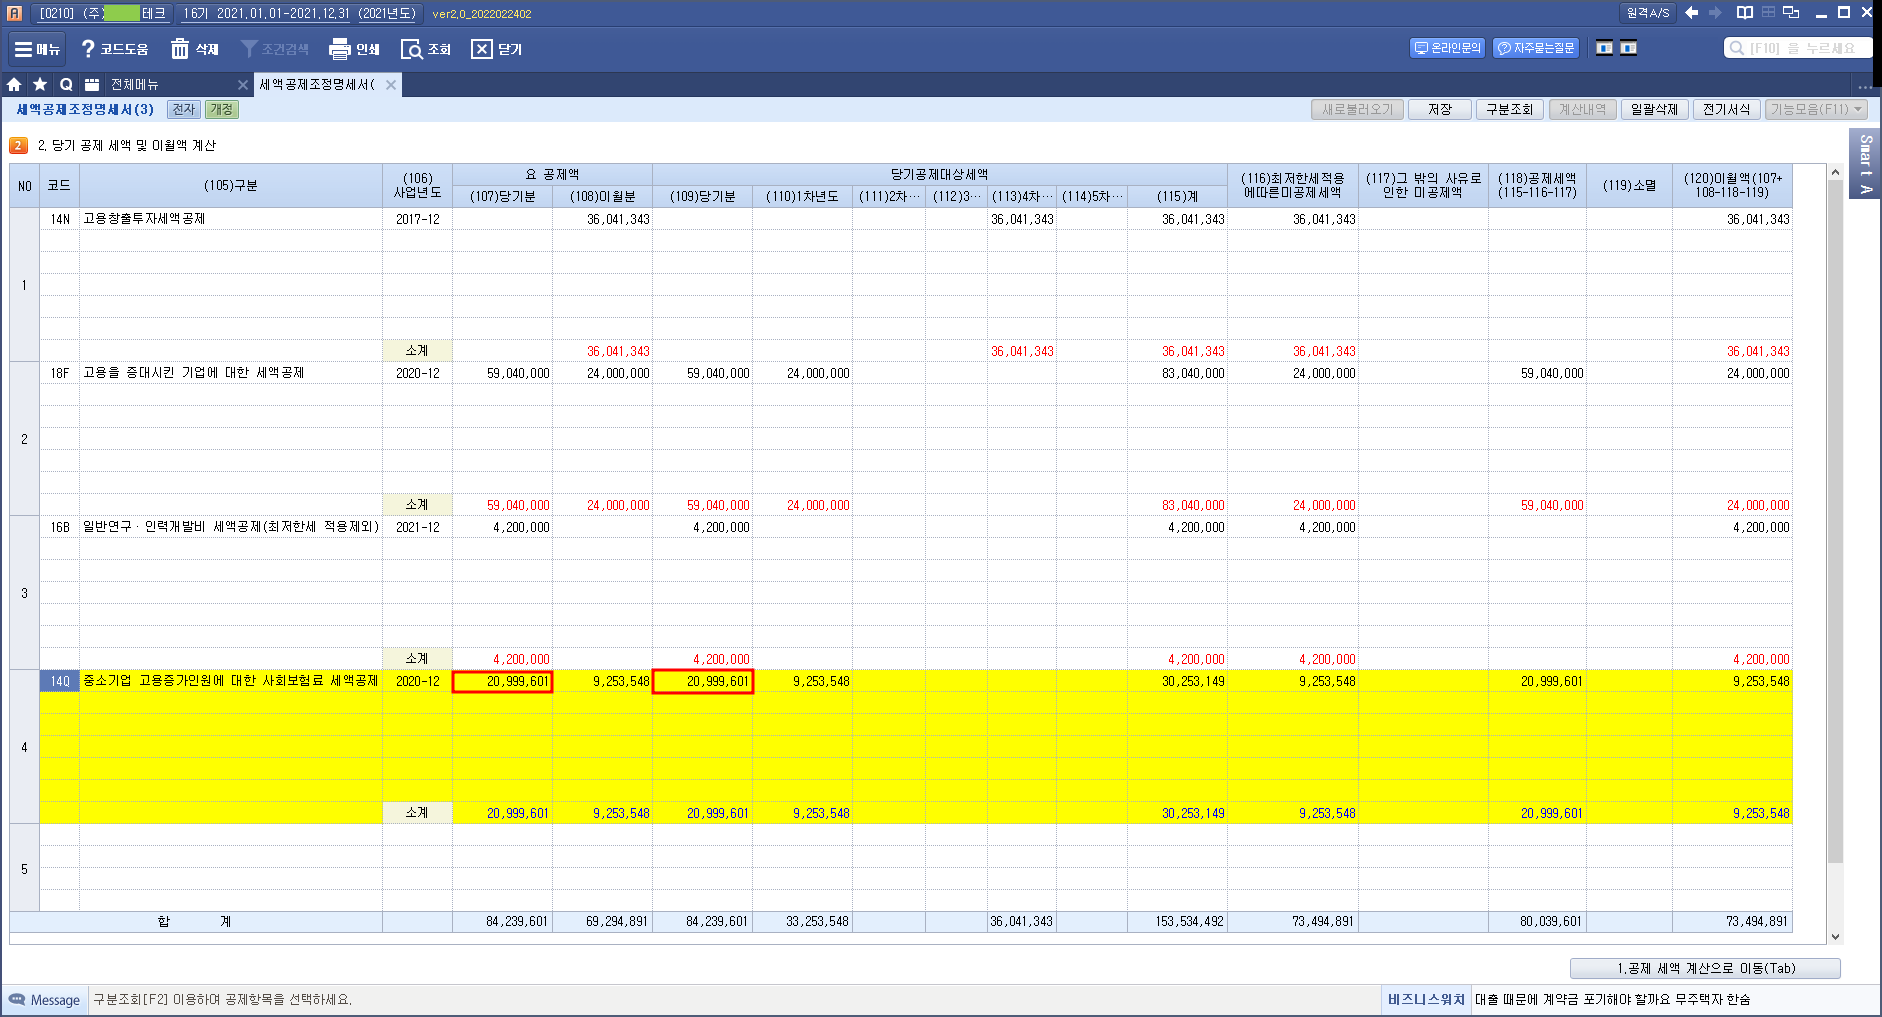The image size is (1882, 1017).
Task: Open favorites with the star icon
Action: coord(40,85)
